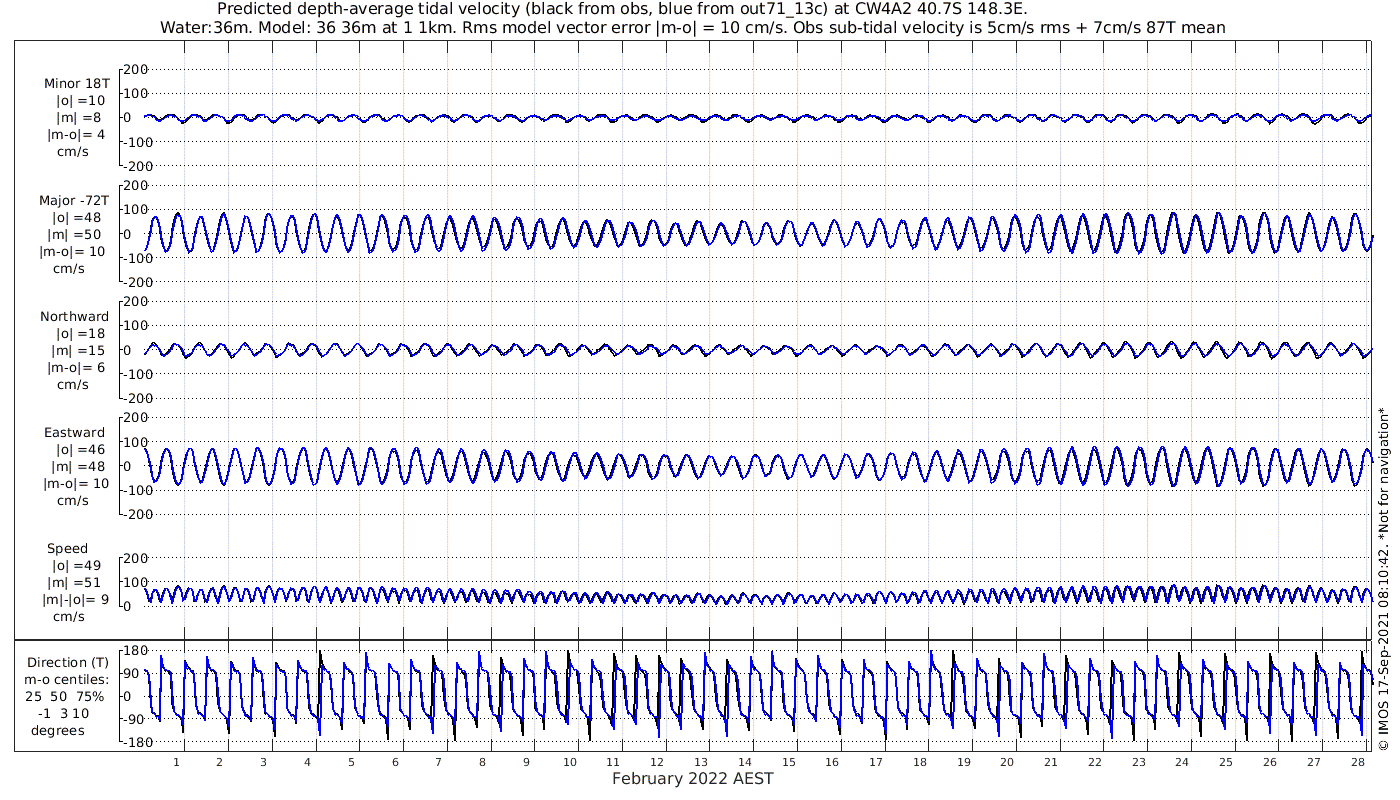
Task: Click the '|o| =46' Eastward value
Action: click(x=78, y=449)
